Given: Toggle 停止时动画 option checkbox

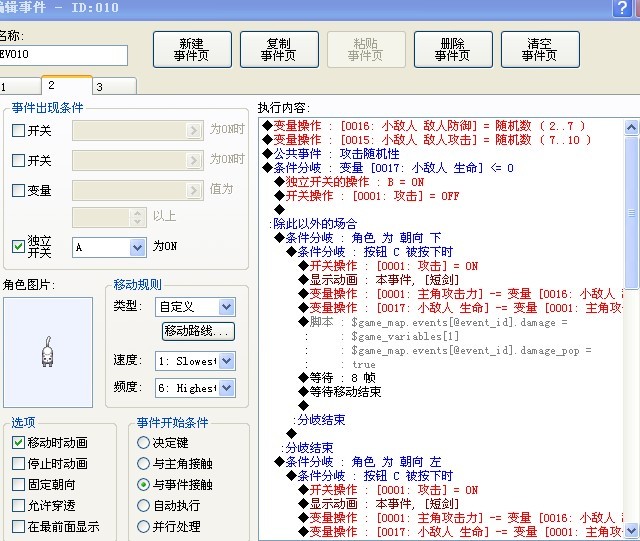Looking at the screenshot, I should (18, 463).
